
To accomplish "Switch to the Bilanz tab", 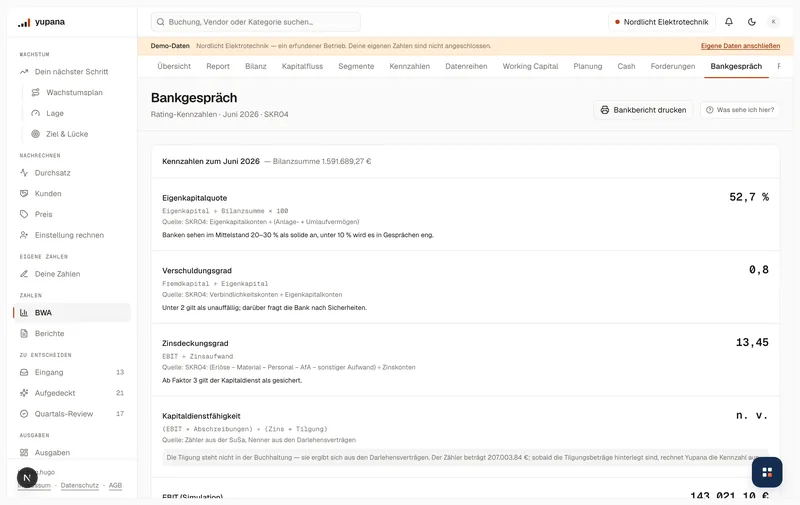I will [256, 66].
